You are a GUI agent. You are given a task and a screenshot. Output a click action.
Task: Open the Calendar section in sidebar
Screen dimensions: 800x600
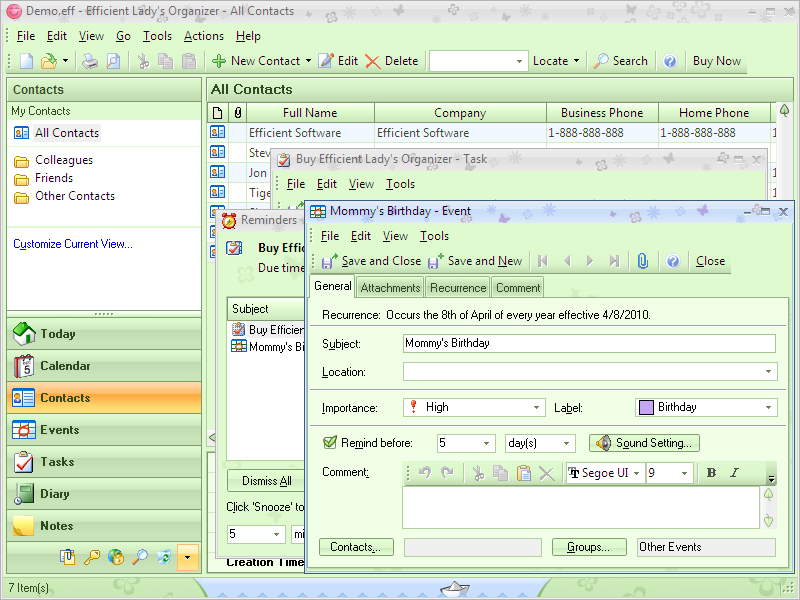tap(65, 366)
